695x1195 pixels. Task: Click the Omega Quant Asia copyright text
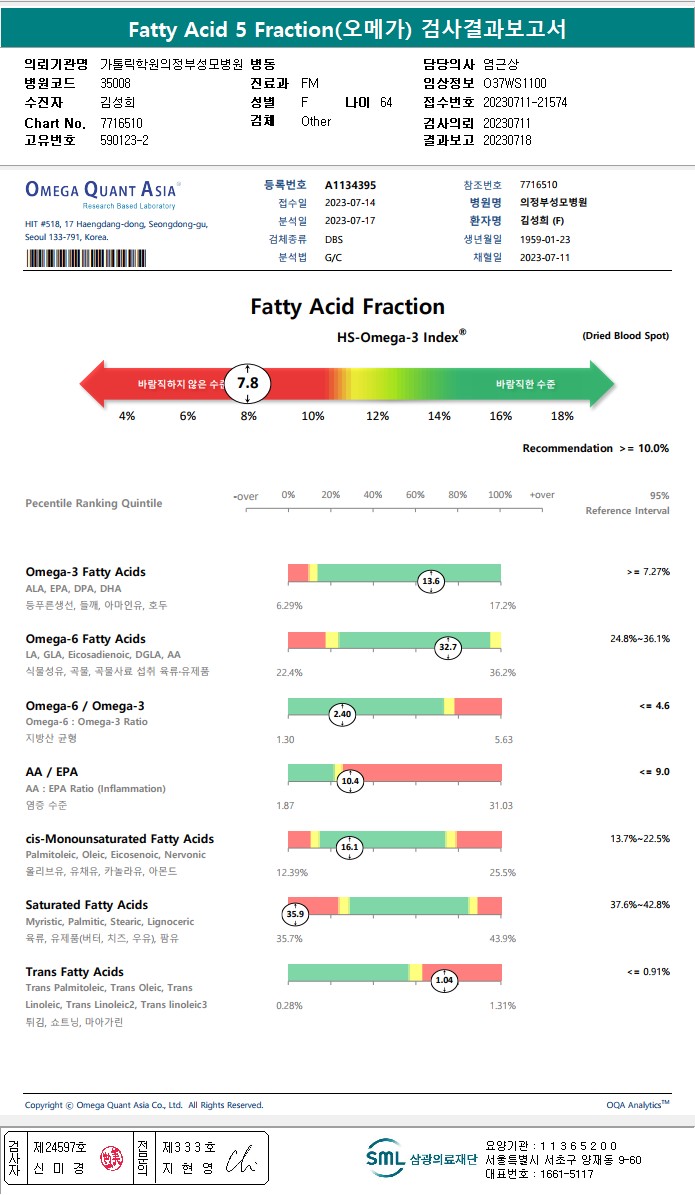point(144,1105)
